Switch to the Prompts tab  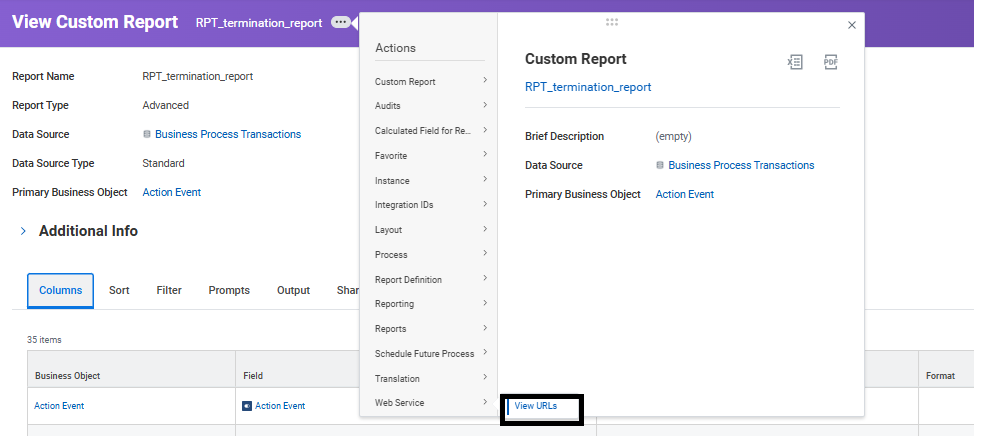pos(229,290)
